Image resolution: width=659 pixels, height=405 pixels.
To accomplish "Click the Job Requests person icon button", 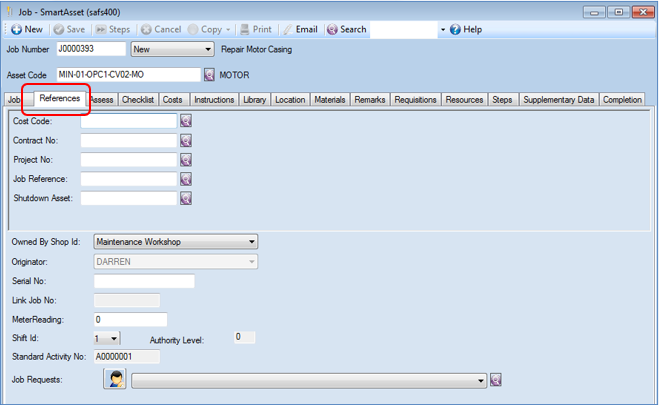I will click(x=115, y=379).
